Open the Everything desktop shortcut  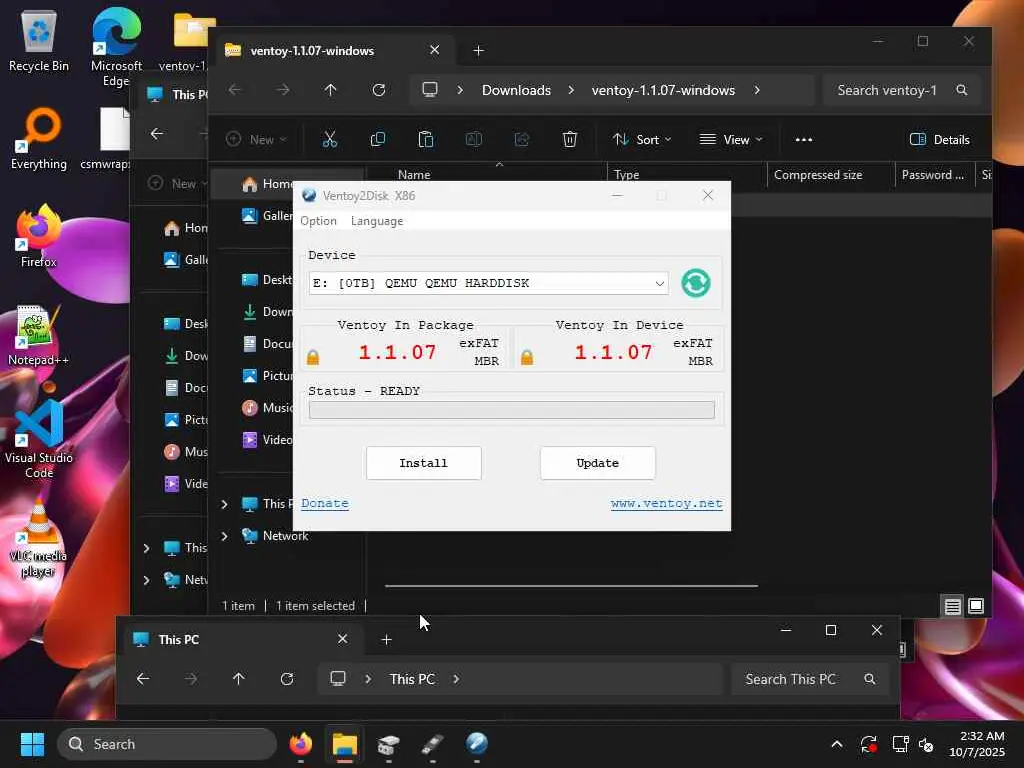coord(39,138)
